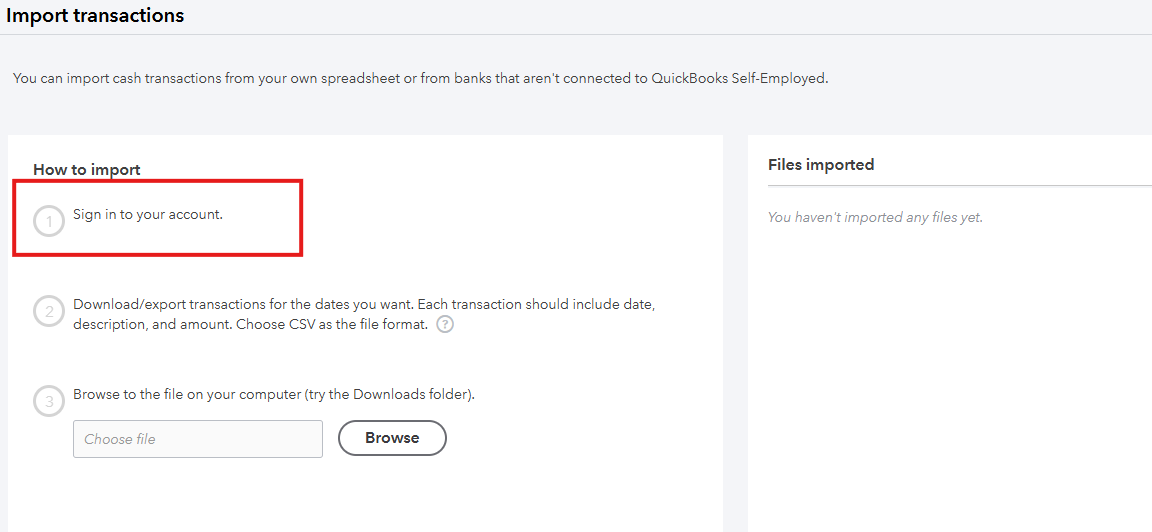Click the Files imported heading

[x=821, y=165]
